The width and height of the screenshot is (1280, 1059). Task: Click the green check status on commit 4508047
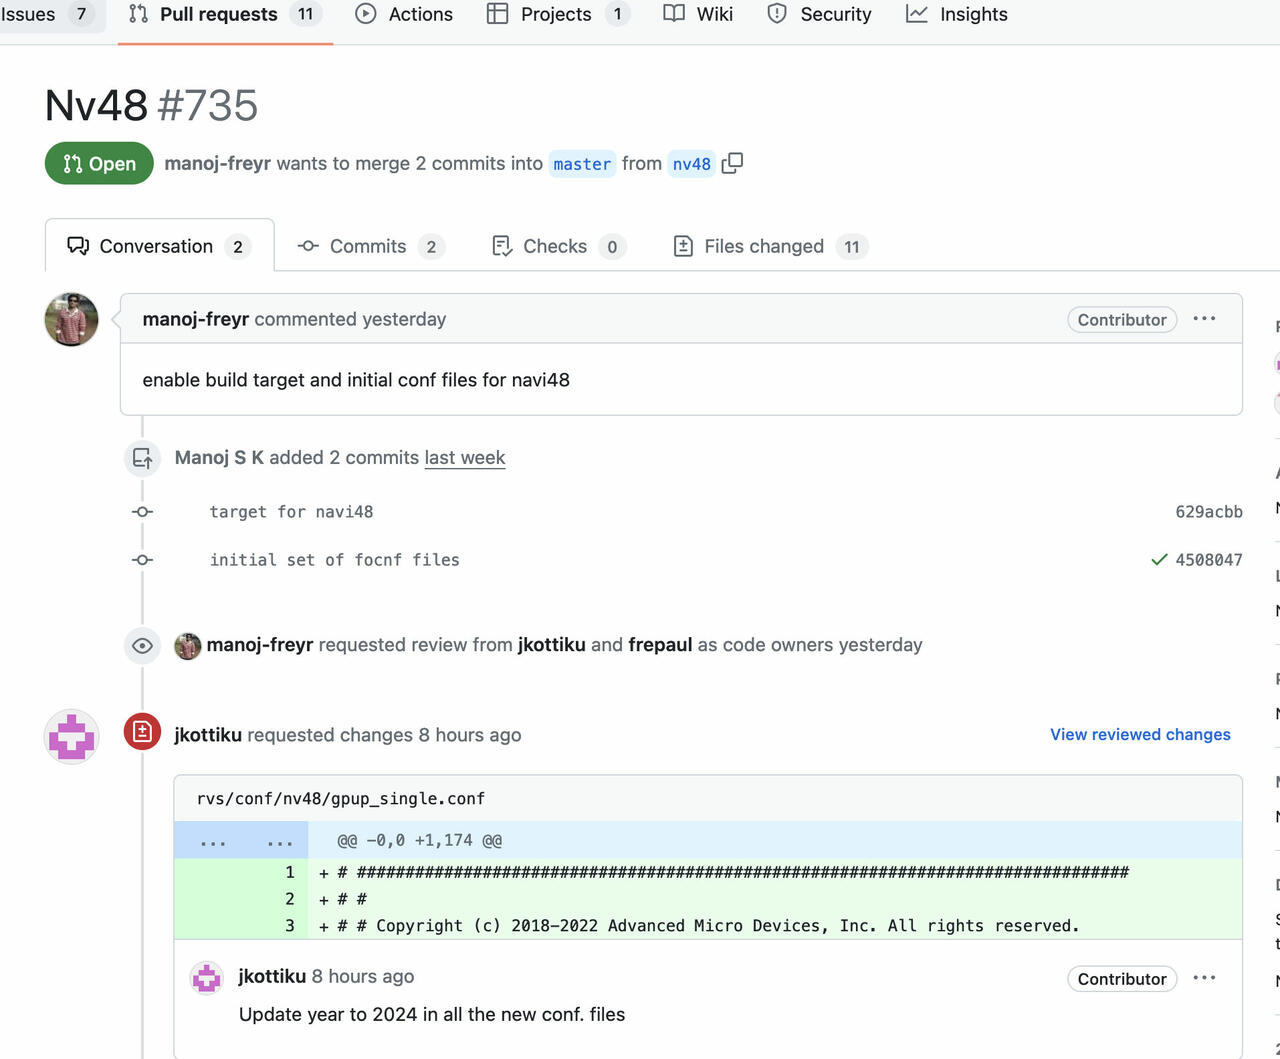[1159, 560]
